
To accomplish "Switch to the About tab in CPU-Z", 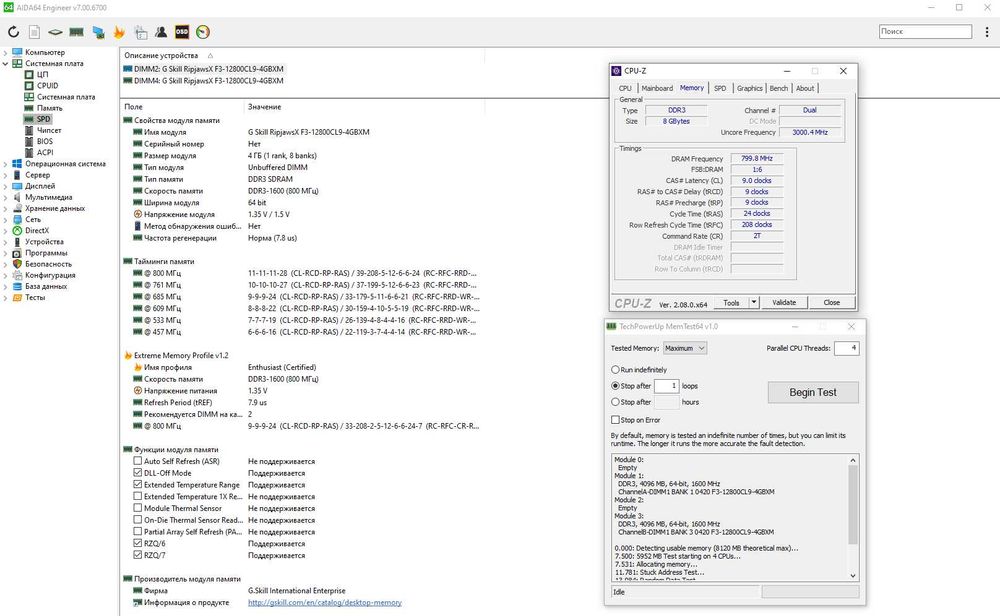I will (x=805, y=88).
